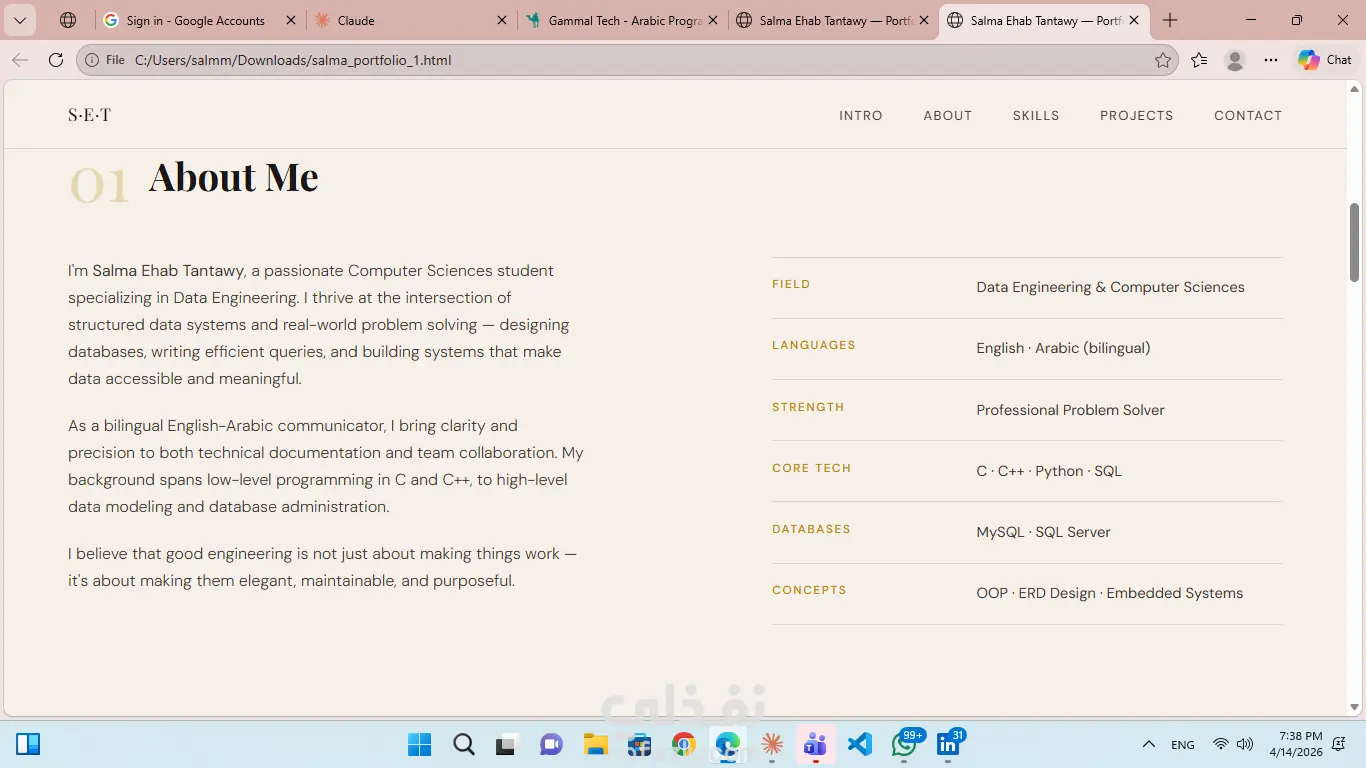
Task: Open Claude app from taskbar
Action: pos(772,744)
